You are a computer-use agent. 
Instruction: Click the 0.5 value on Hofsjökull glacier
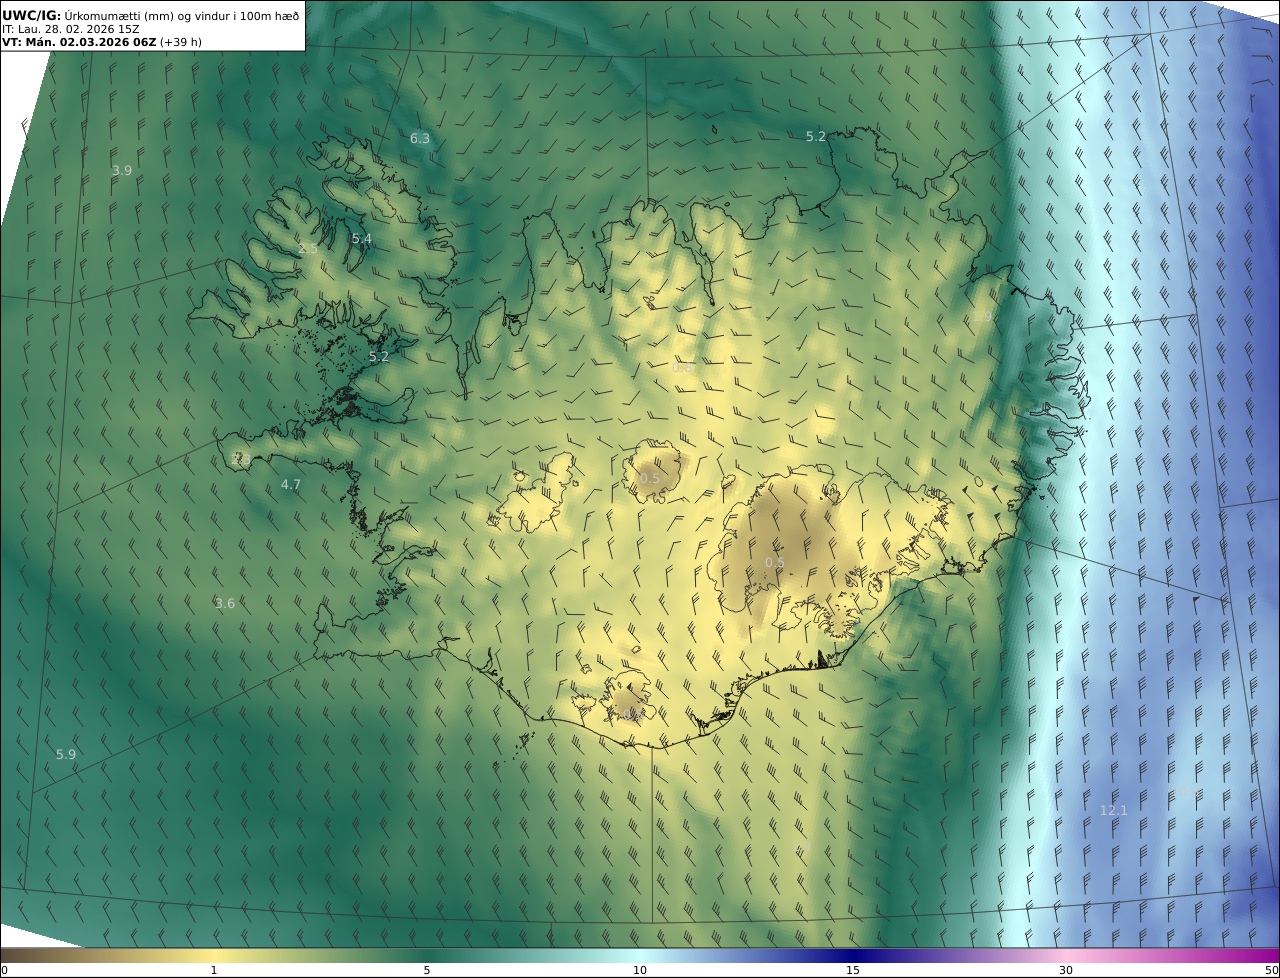tap(650, 478)
